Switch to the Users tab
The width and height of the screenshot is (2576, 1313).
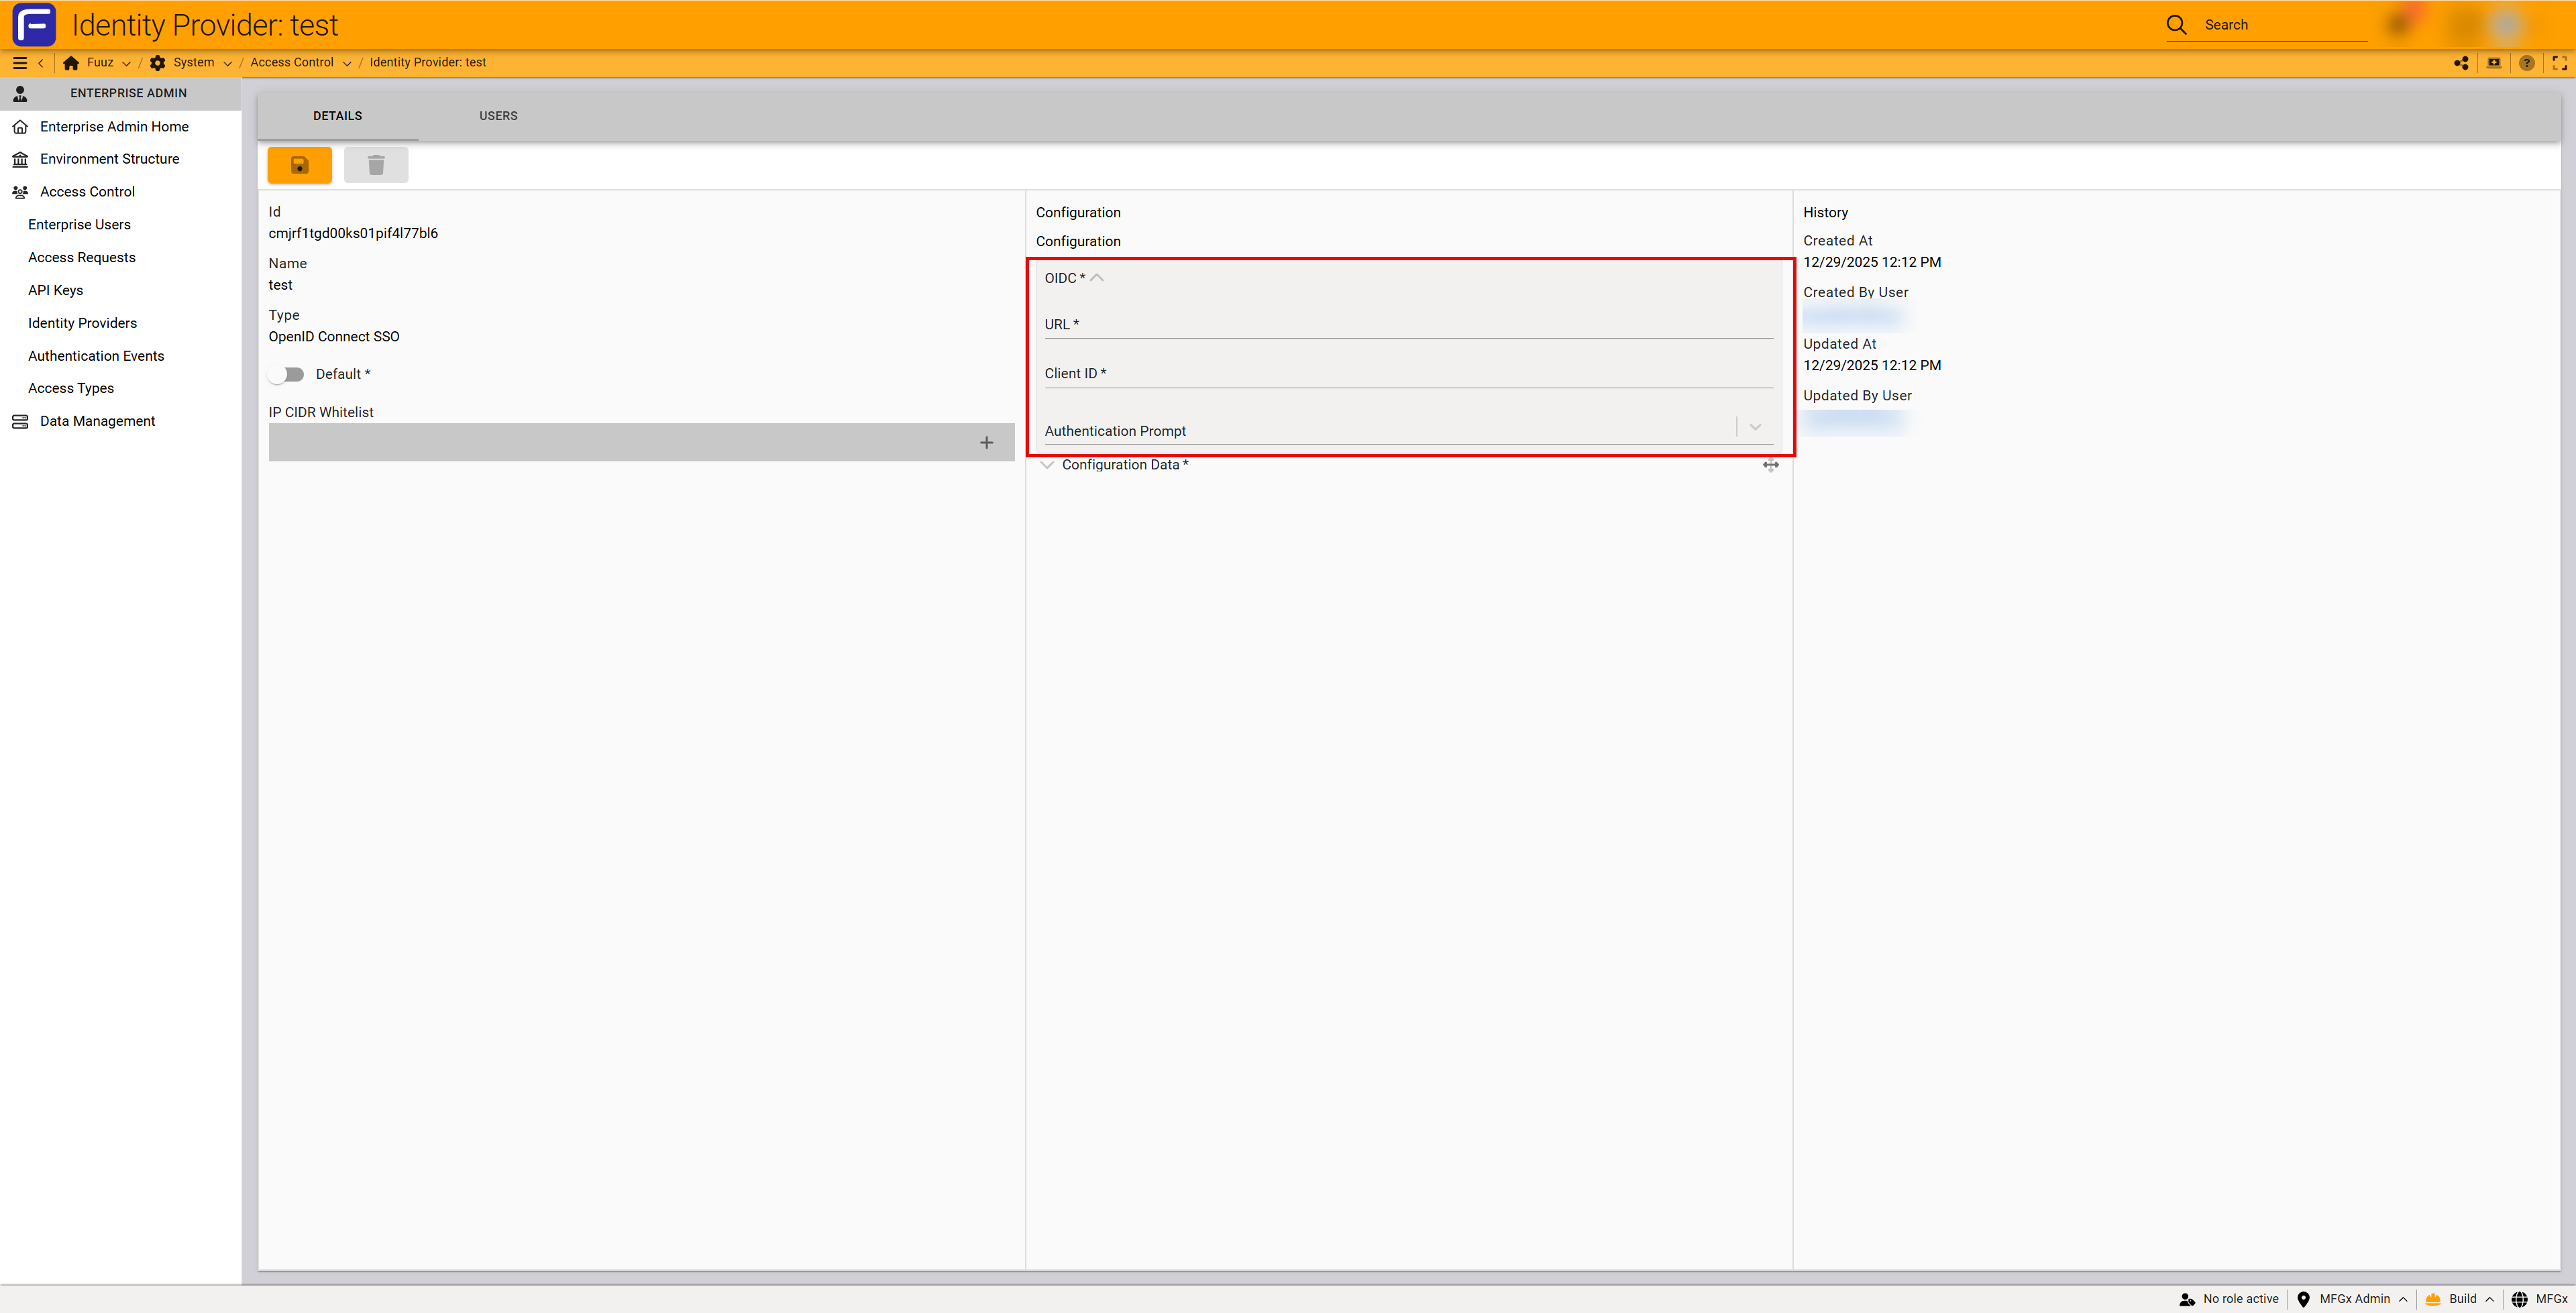(498, 116)
